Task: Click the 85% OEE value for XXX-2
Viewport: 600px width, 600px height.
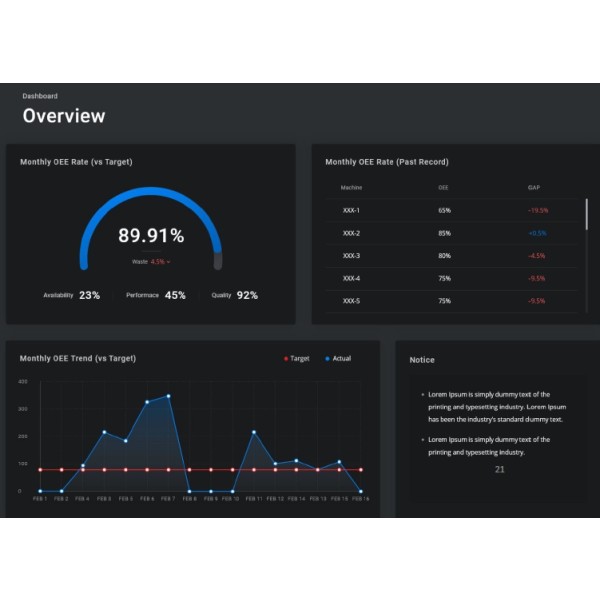Action: pyautogui.click(x=444, y=233)
